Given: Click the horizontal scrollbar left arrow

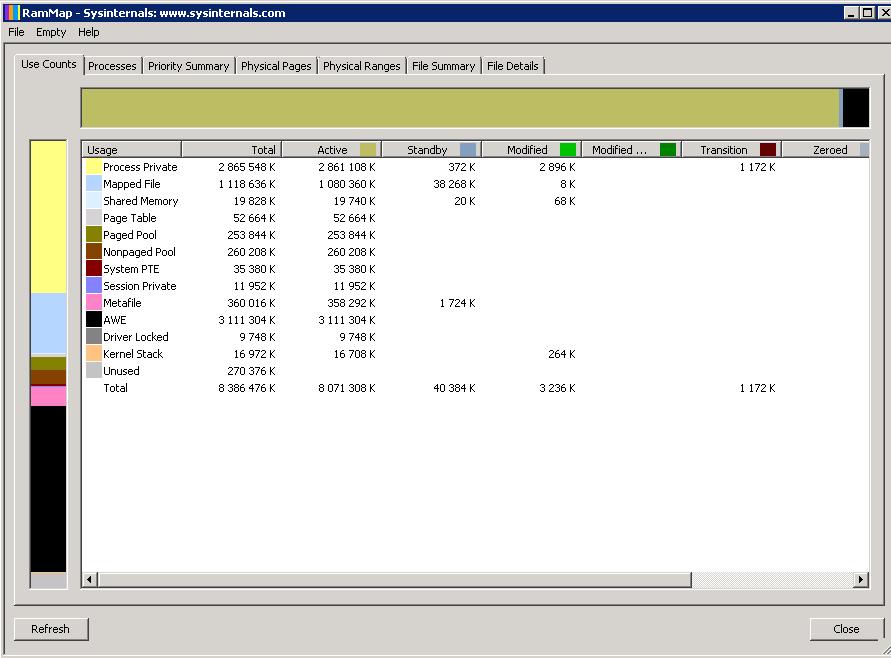Looking at the screenshot, I should click(89, 580).
